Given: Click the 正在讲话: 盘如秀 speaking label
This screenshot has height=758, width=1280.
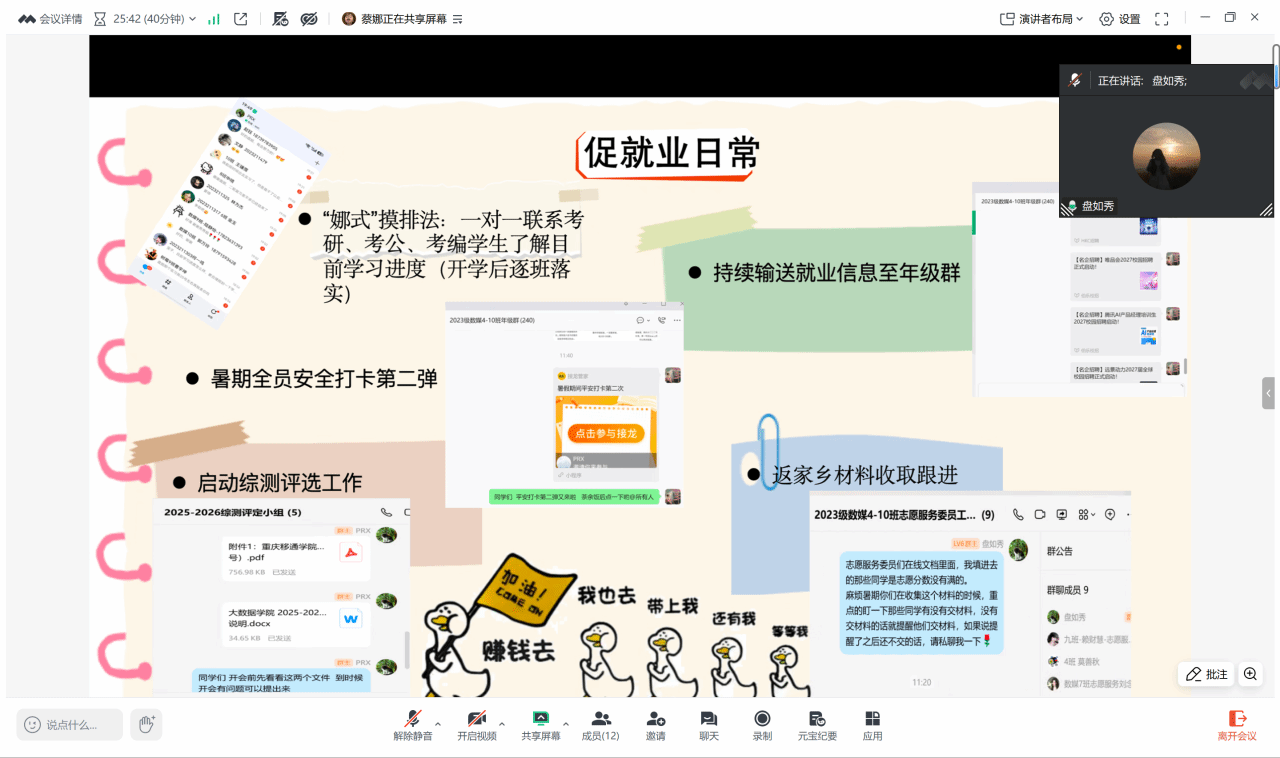Looking at the screenshot, I should (1142, 81).
